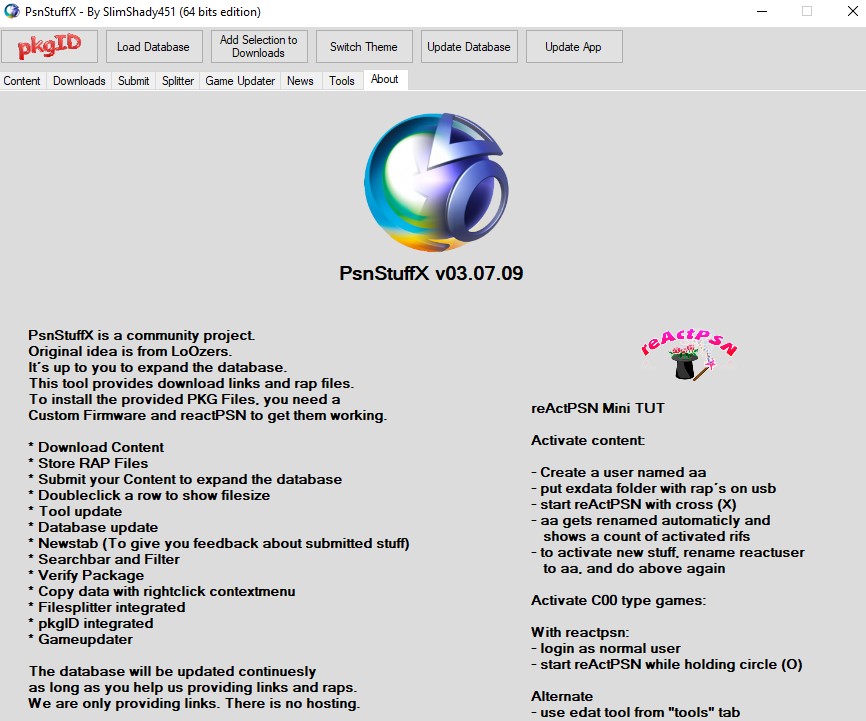The image size is (866, 721).
Task: Select the Splitter tab
Action: point(177,81)
